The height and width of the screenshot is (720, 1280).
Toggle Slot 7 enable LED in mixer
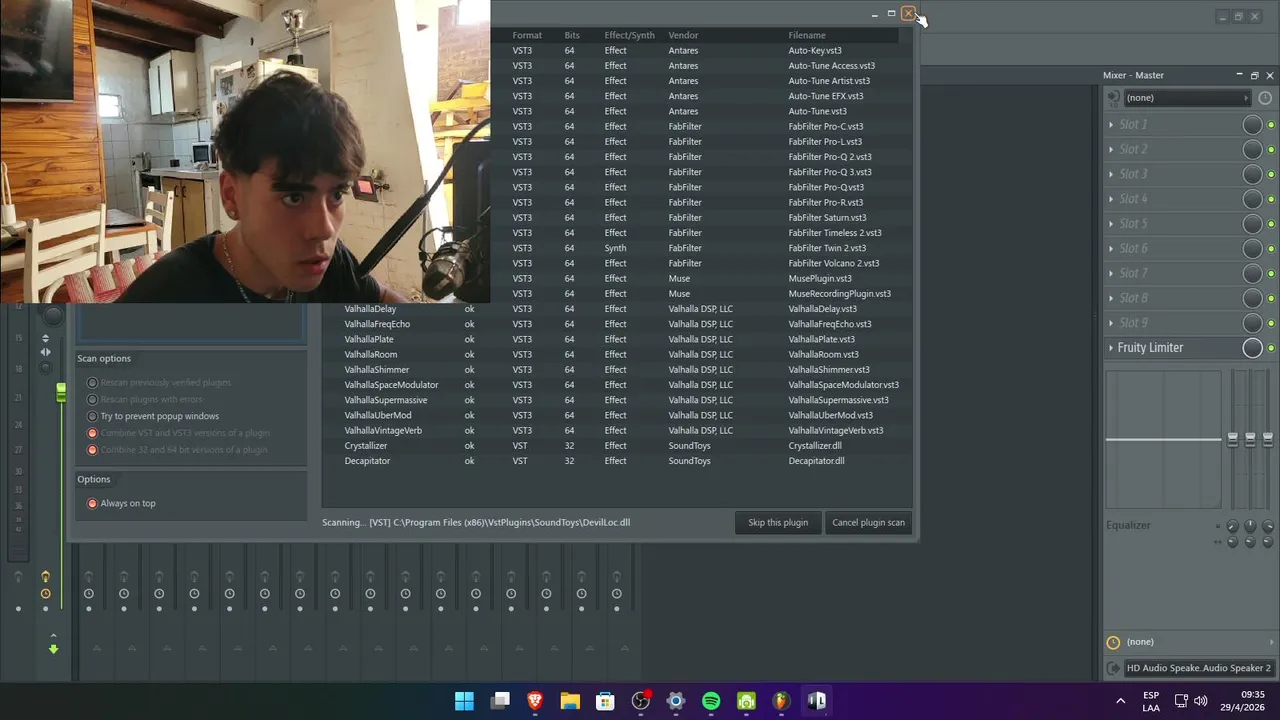[x=1271, y=273]
